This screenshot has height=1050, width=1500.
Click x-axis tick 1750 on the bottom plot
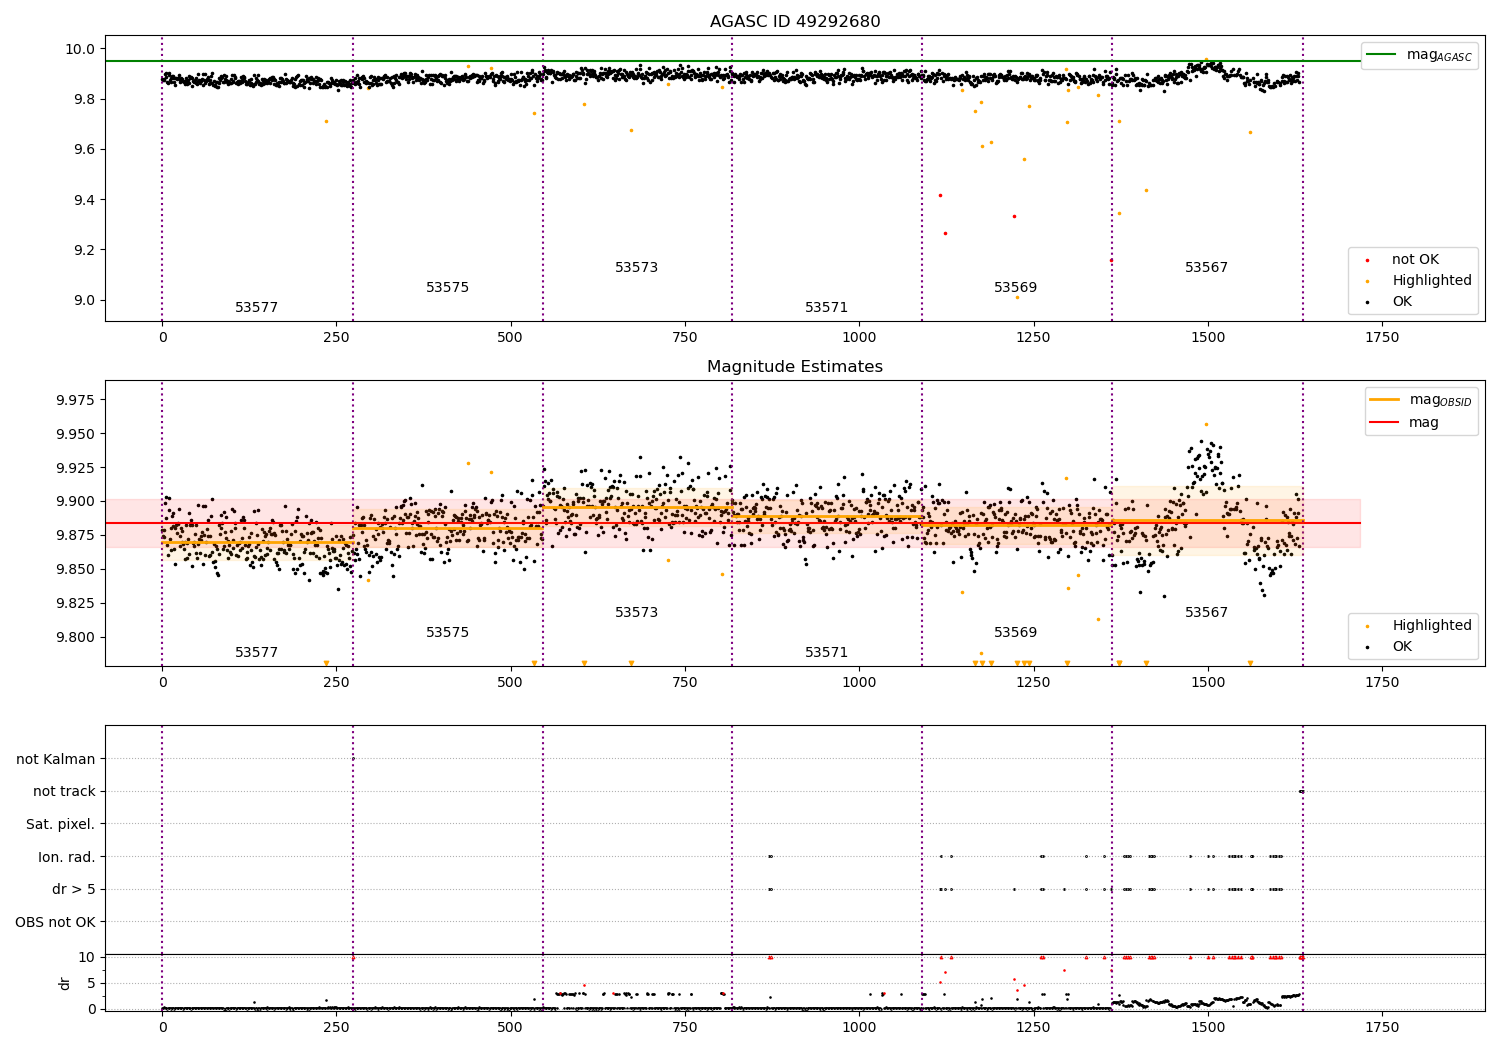pyautogui.click(x=1382, y=1027)
